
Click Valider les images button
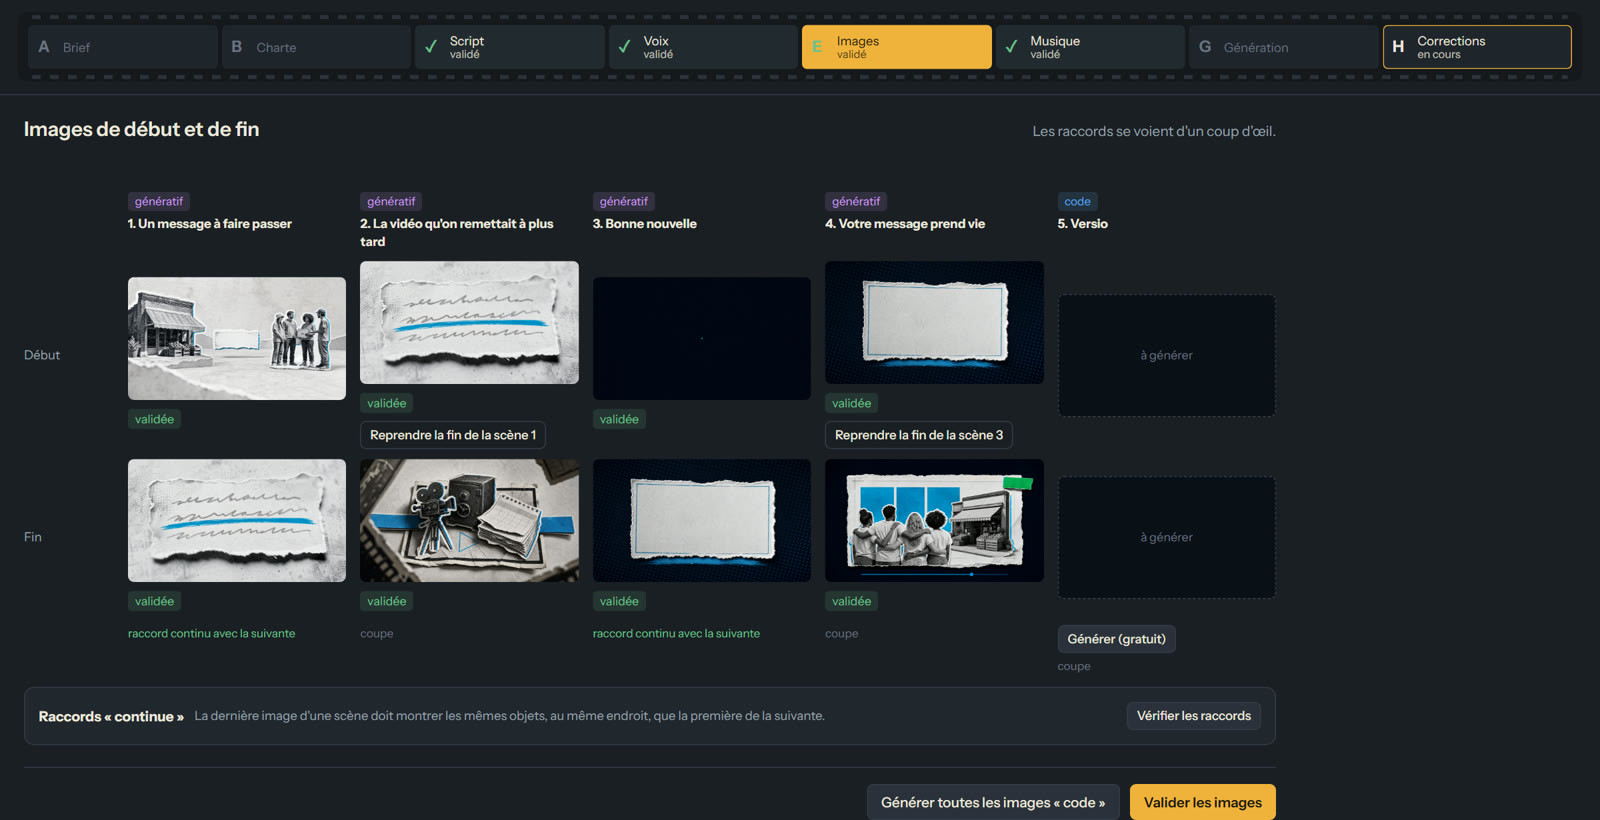click(x=1203, y=802)
